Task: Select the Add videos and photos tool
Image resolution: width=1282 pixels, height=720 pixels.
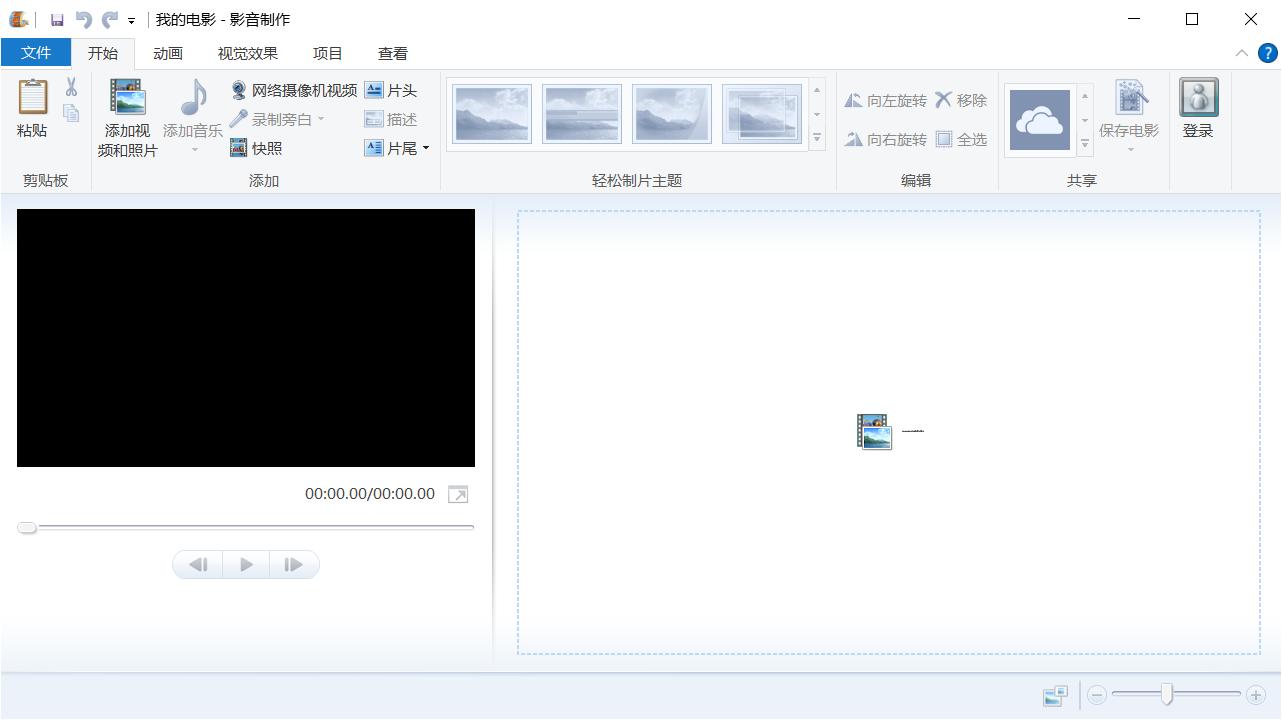Action: 125,117
